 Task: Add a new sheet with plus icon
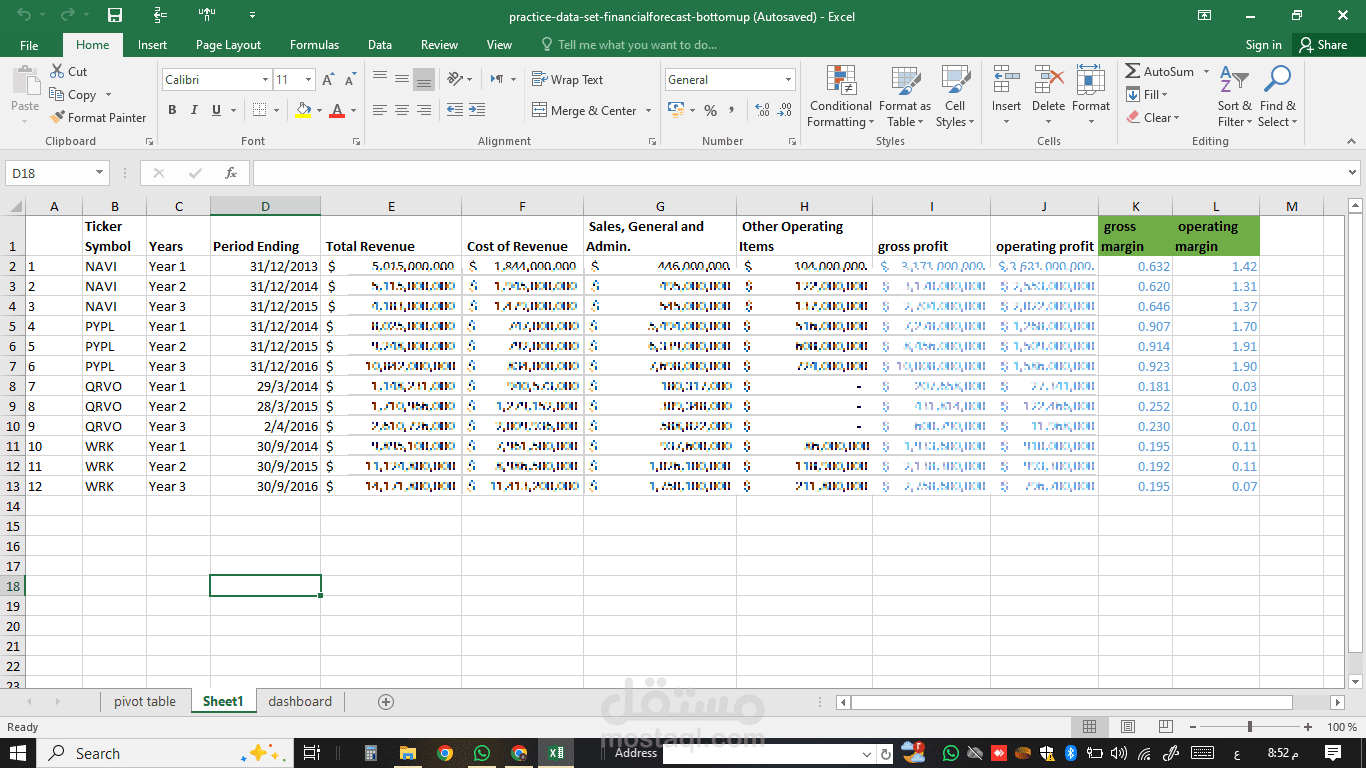386,702
